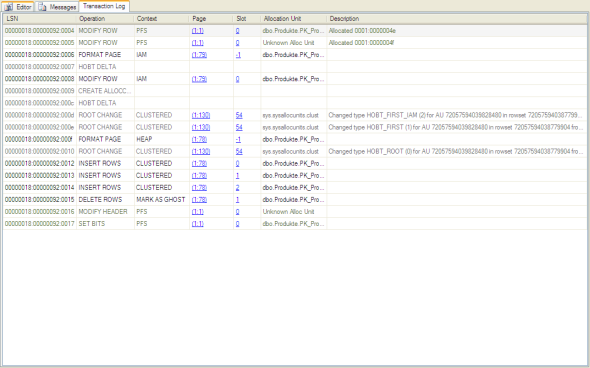Image resolution: width=590 pixels, height=368 pixels.
Task: Open page link (1:130) in LSN ...000d row
Action: coord(201,115)
